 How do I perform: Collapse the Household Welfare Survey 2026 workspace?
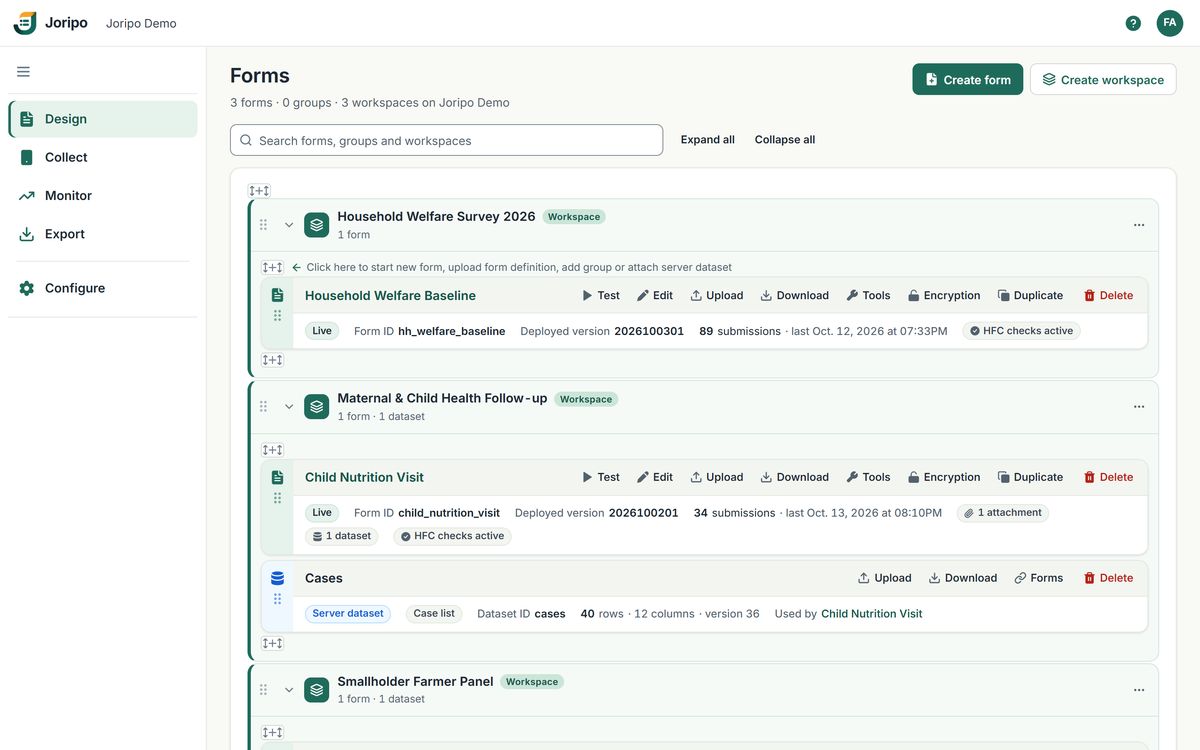pyautogui.click(x=289, y=225)
